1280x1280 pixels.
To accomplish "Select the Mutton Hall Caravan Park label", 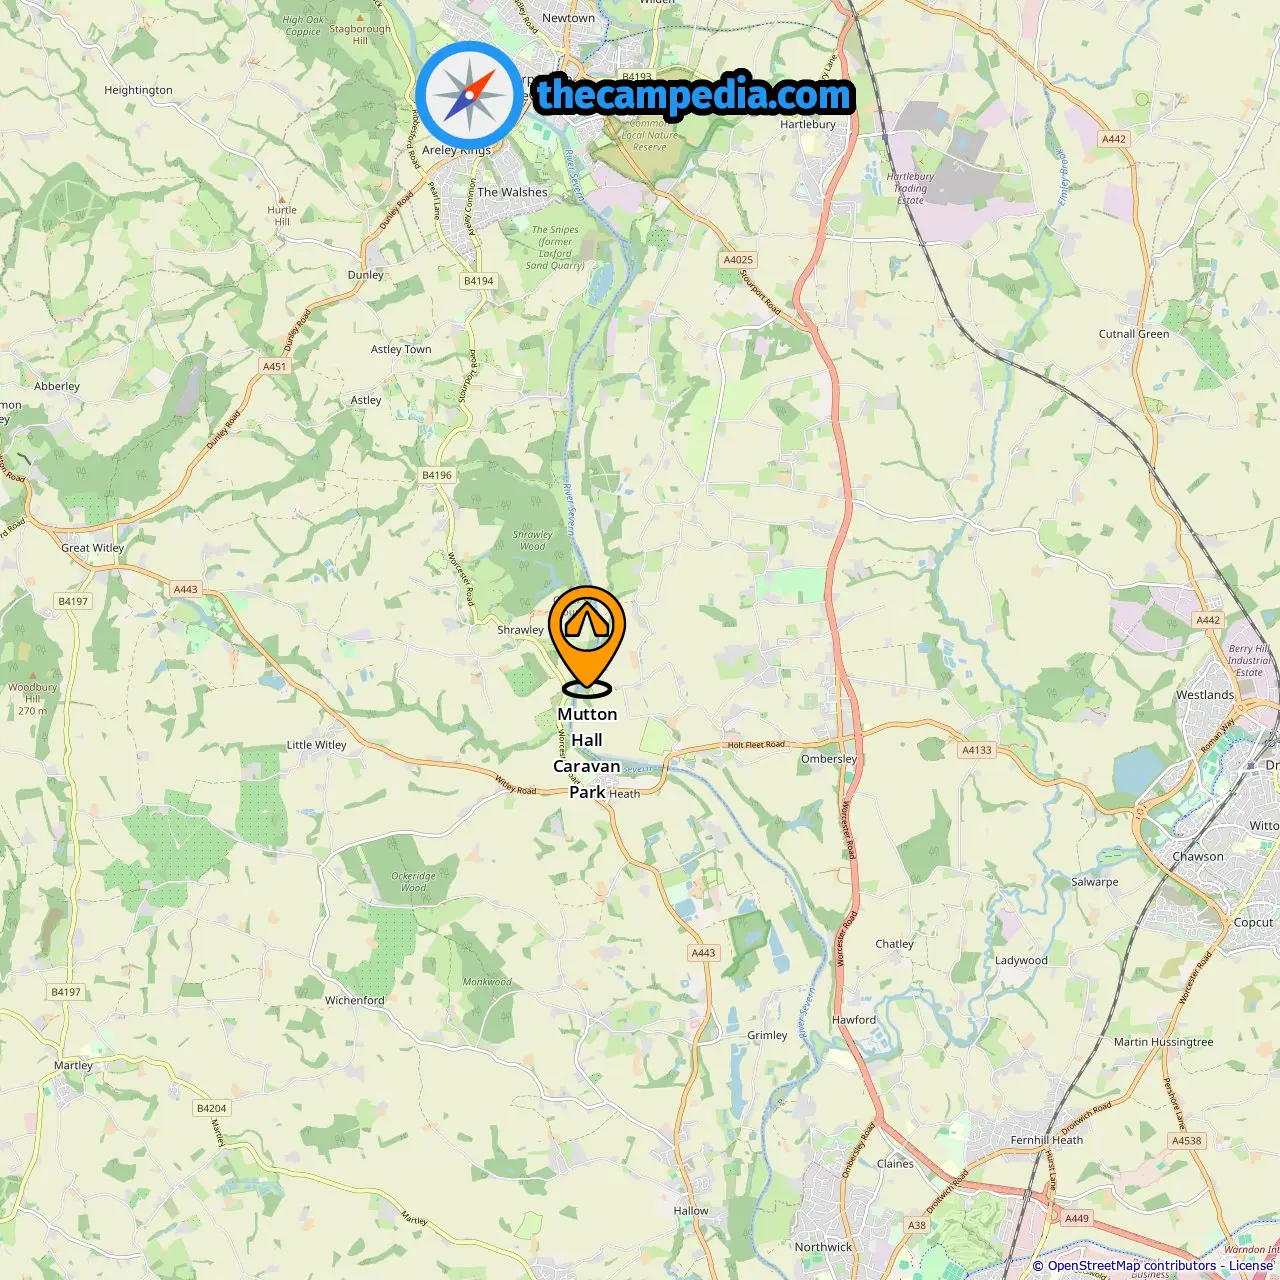I will click(587, 753).
